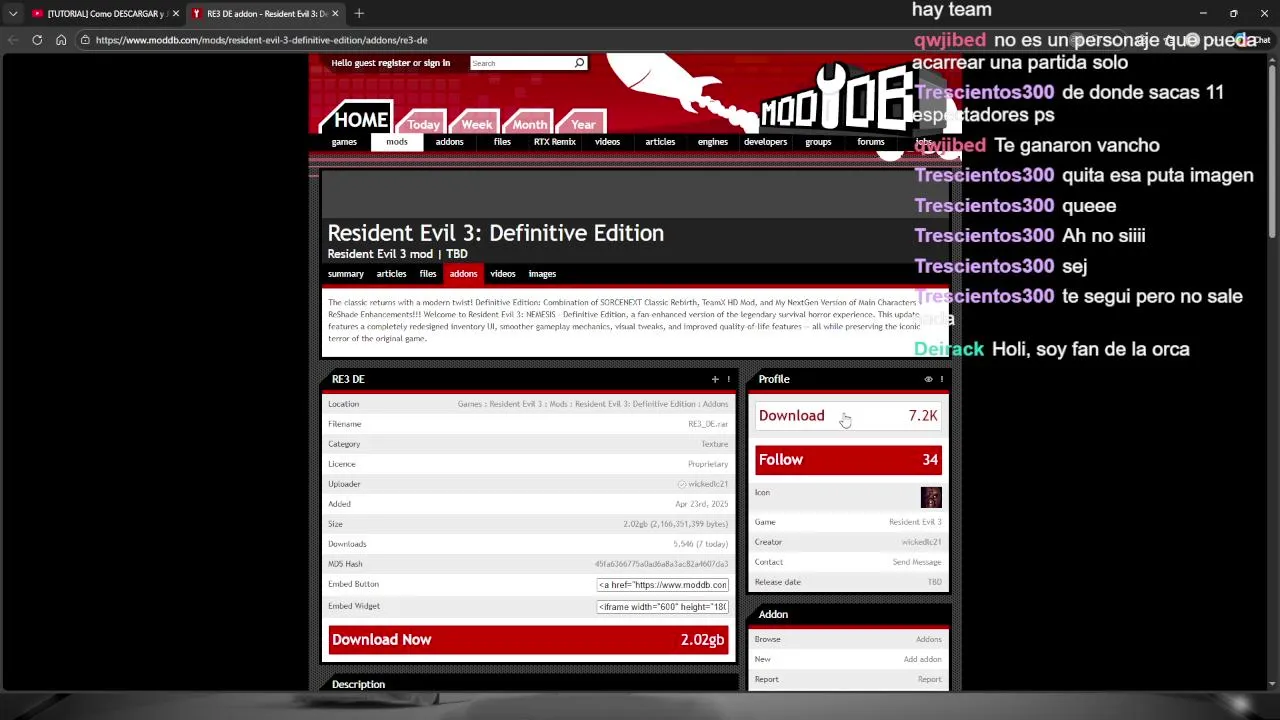The height and width of the screenshot is (720, 1280).
Task: Click the Browse Addons link
Action: [928, 640]
